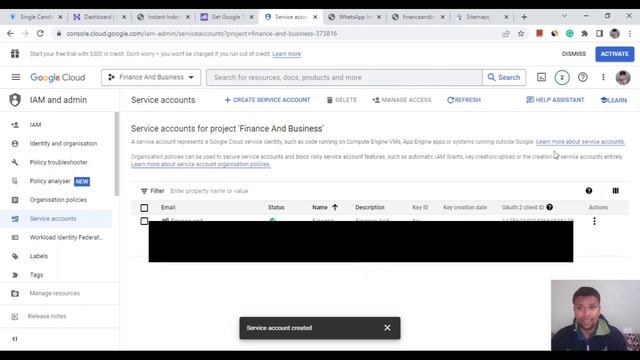Open the three-dot settings menu in Cloud header
This screenshot has width=640, height=360.
[x=603, y=77]
